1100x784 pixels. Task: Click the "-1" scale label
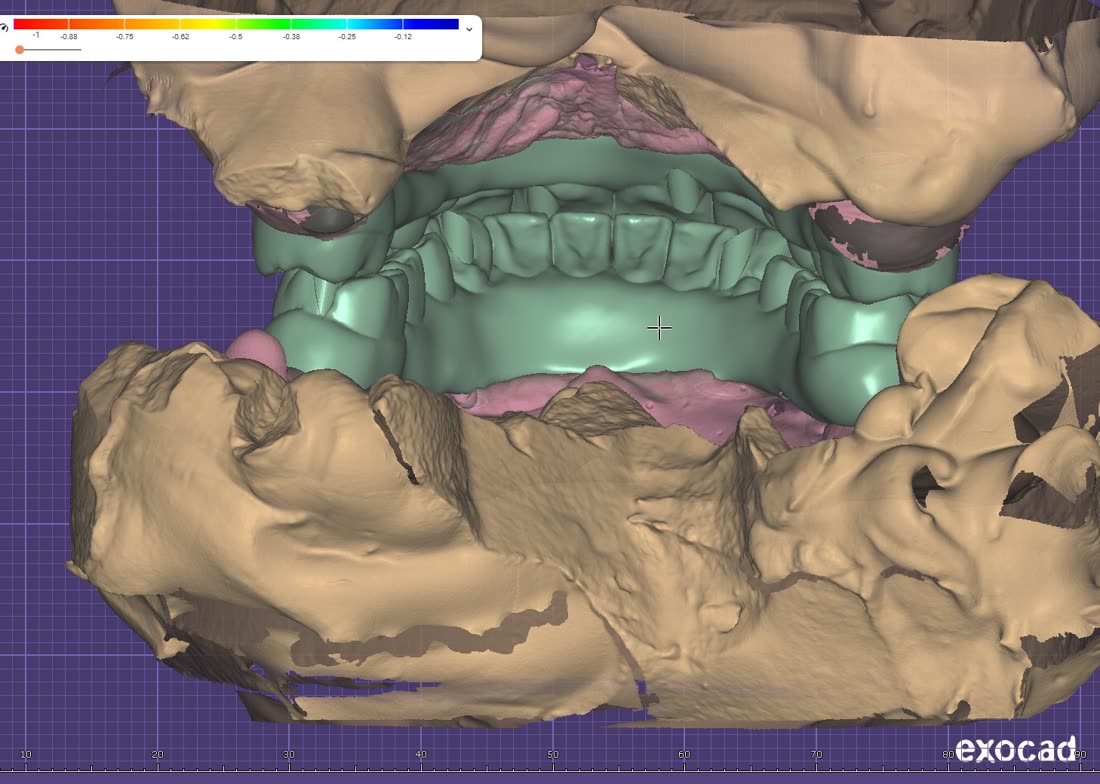click(36, 35)
